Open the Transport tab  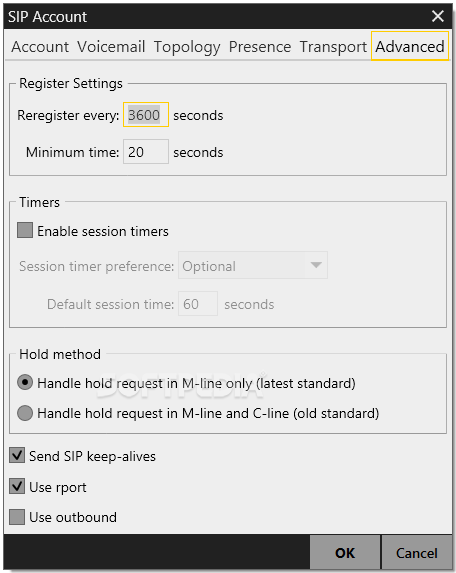tap(333, 47)
